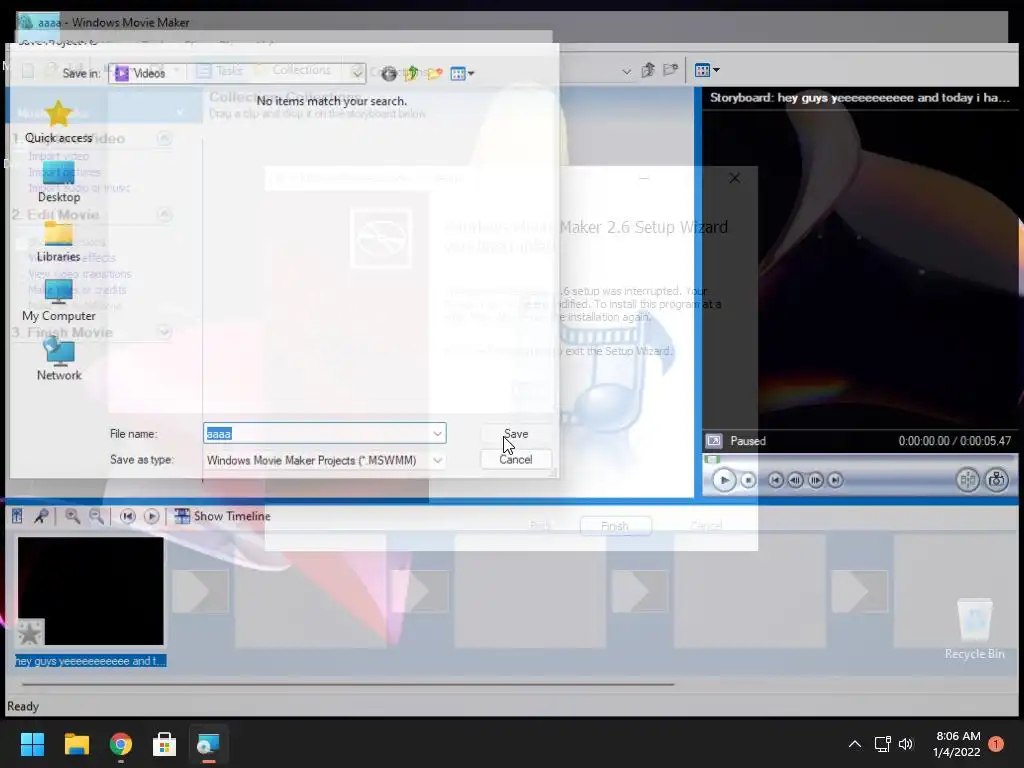The height and width of the screenshot is (768, 1024).
Task: Select Quick access in places bar
Action: point(58,122)
